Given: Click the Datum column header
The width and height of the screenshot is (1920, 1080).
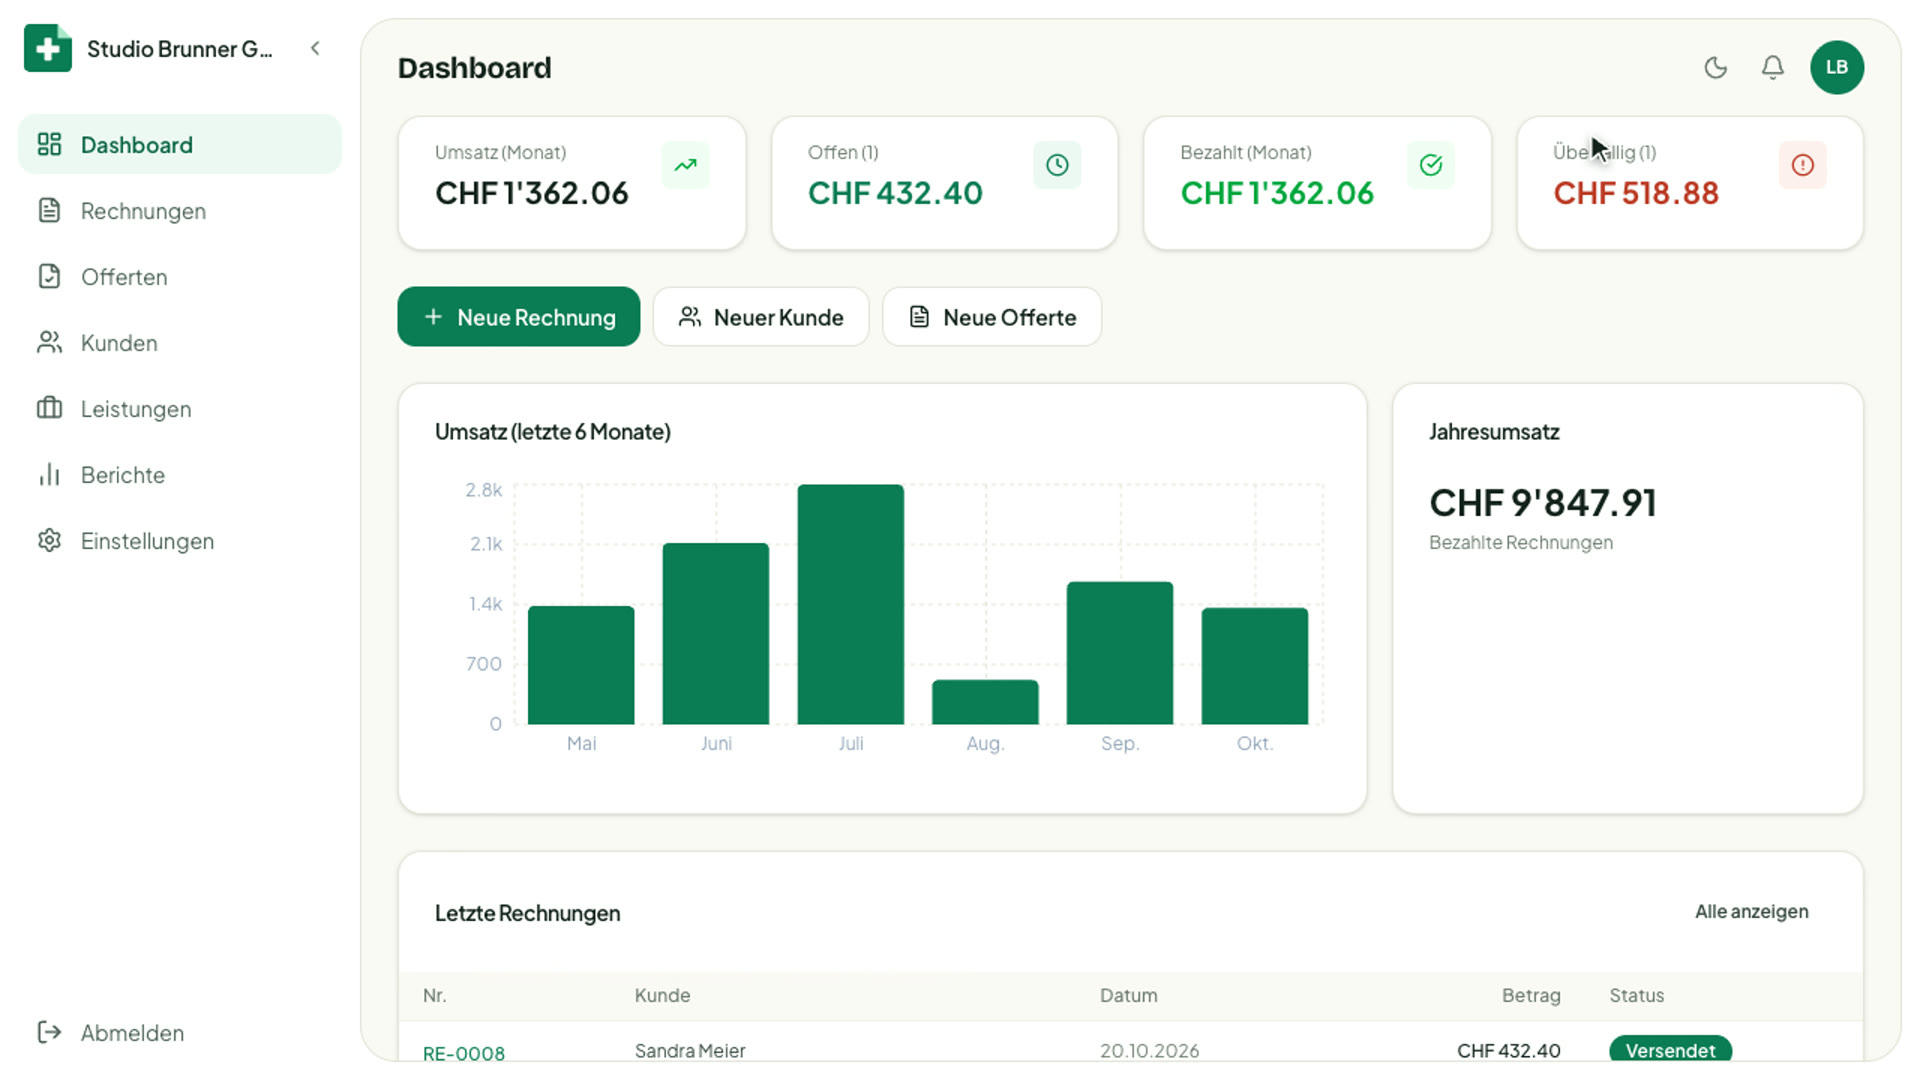Looking at the screenshot, I should [1129, 995].
